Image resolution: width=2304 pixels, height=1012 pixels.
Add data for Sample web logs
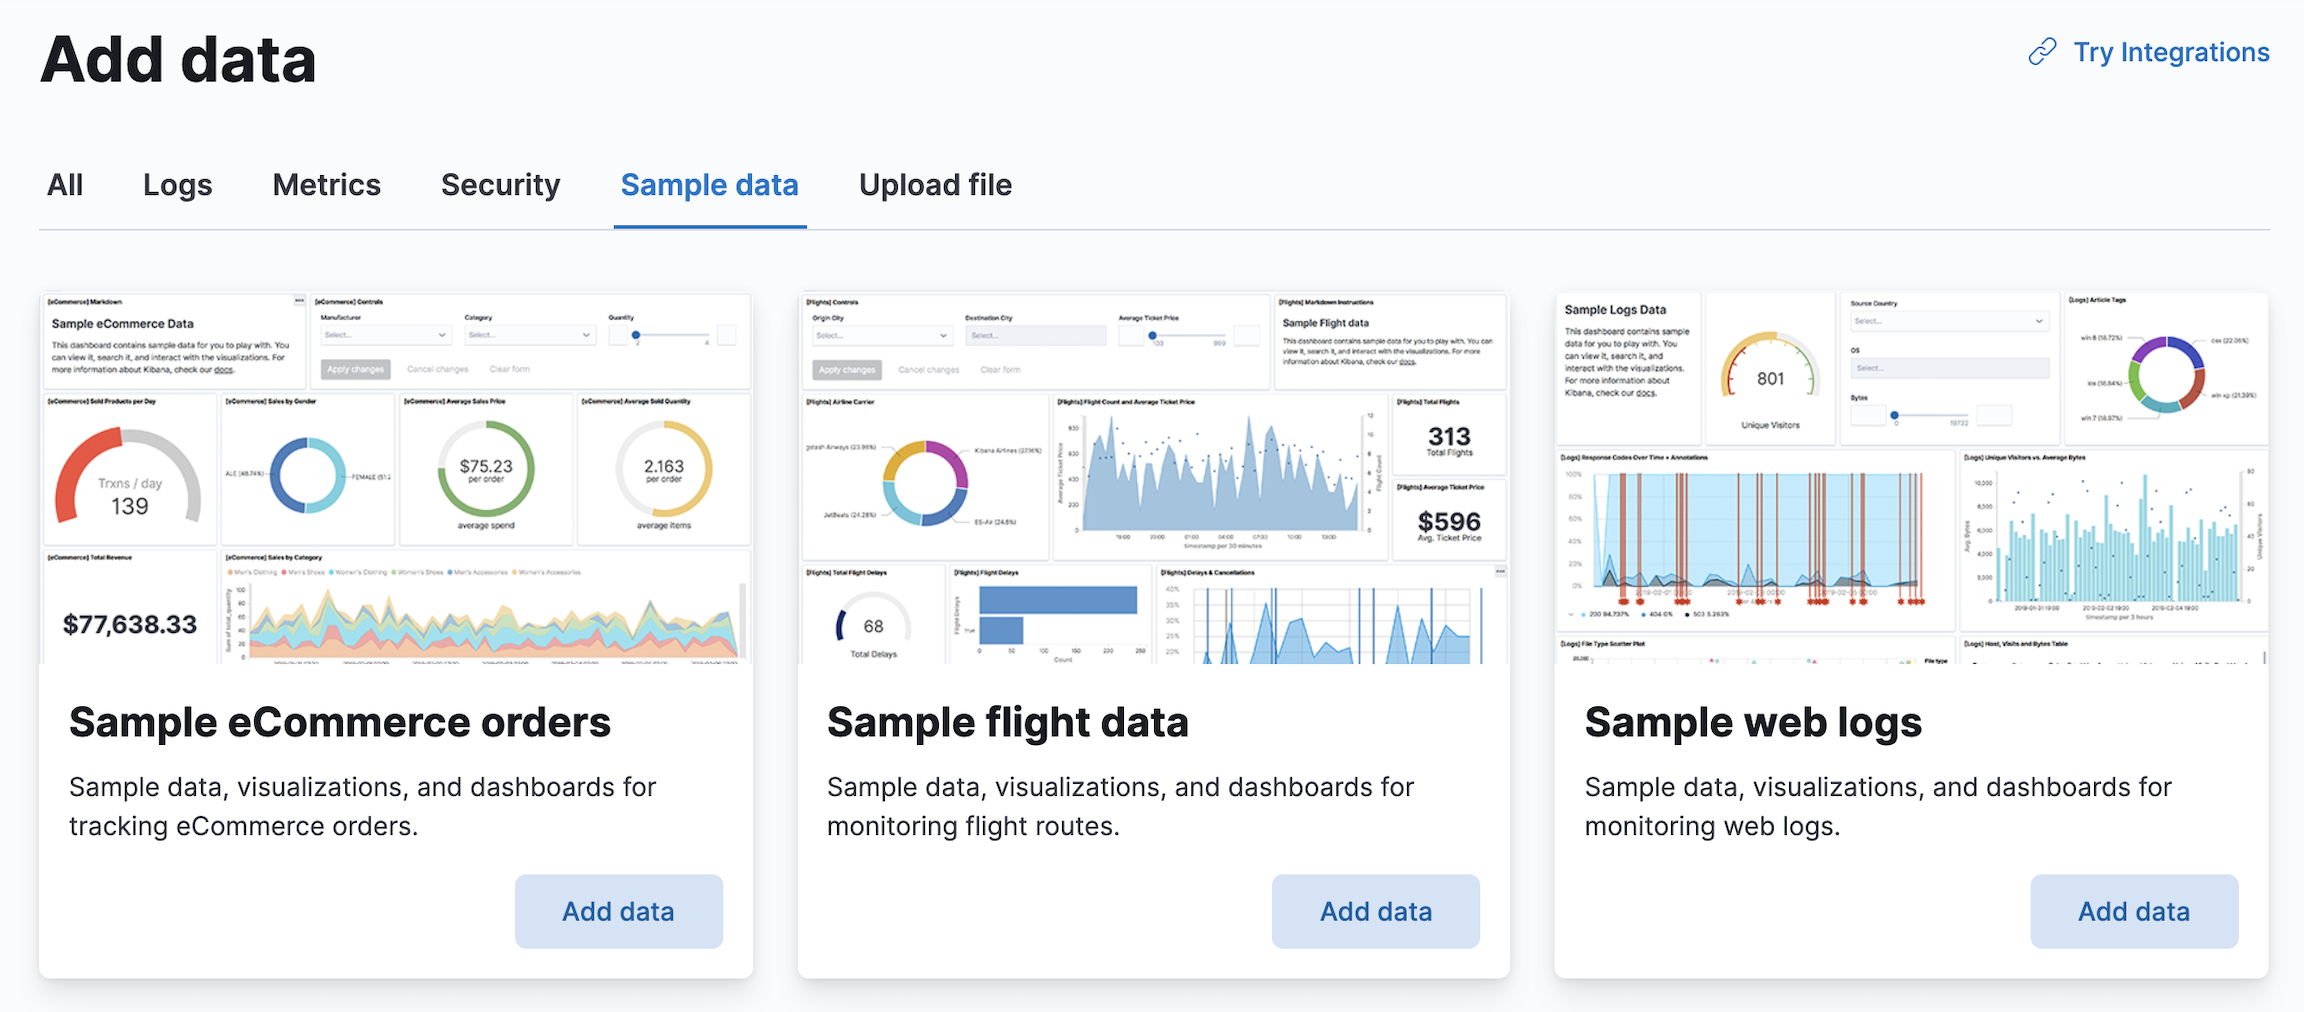(x=2133, y=911)
